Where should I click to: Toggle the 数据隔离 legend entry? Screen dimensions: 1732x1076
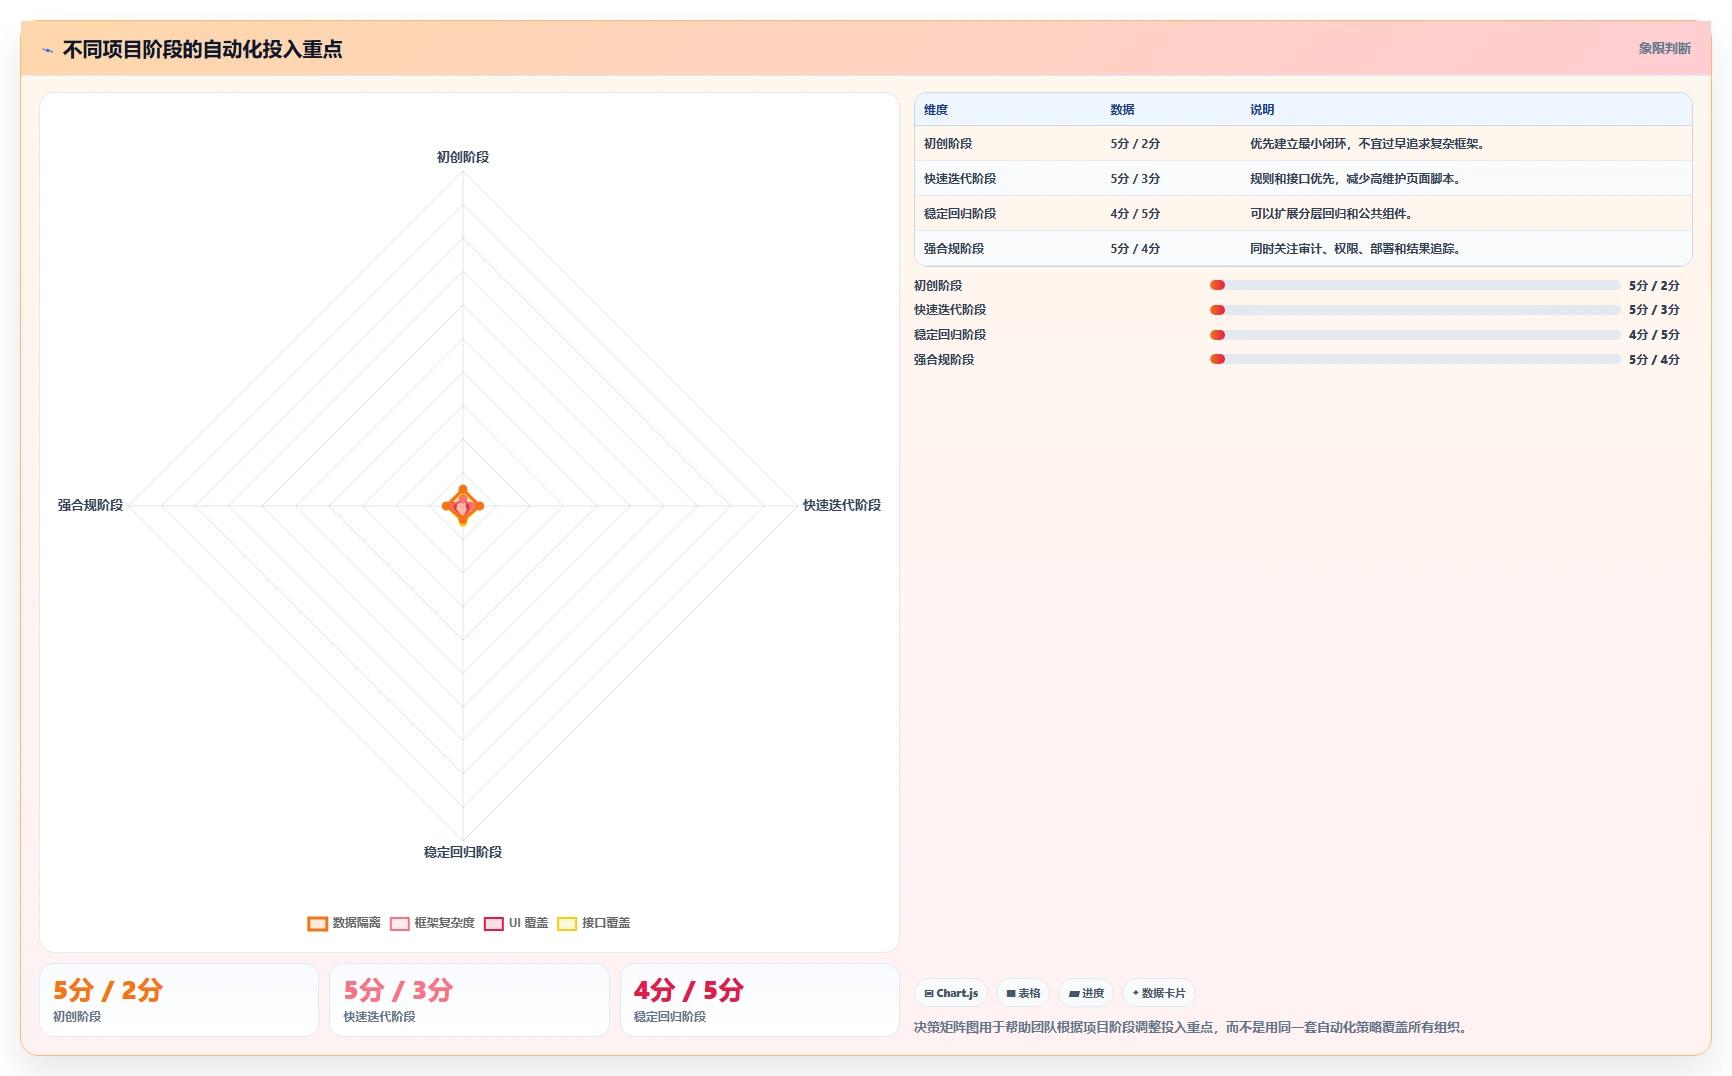(x=344, y=923)
